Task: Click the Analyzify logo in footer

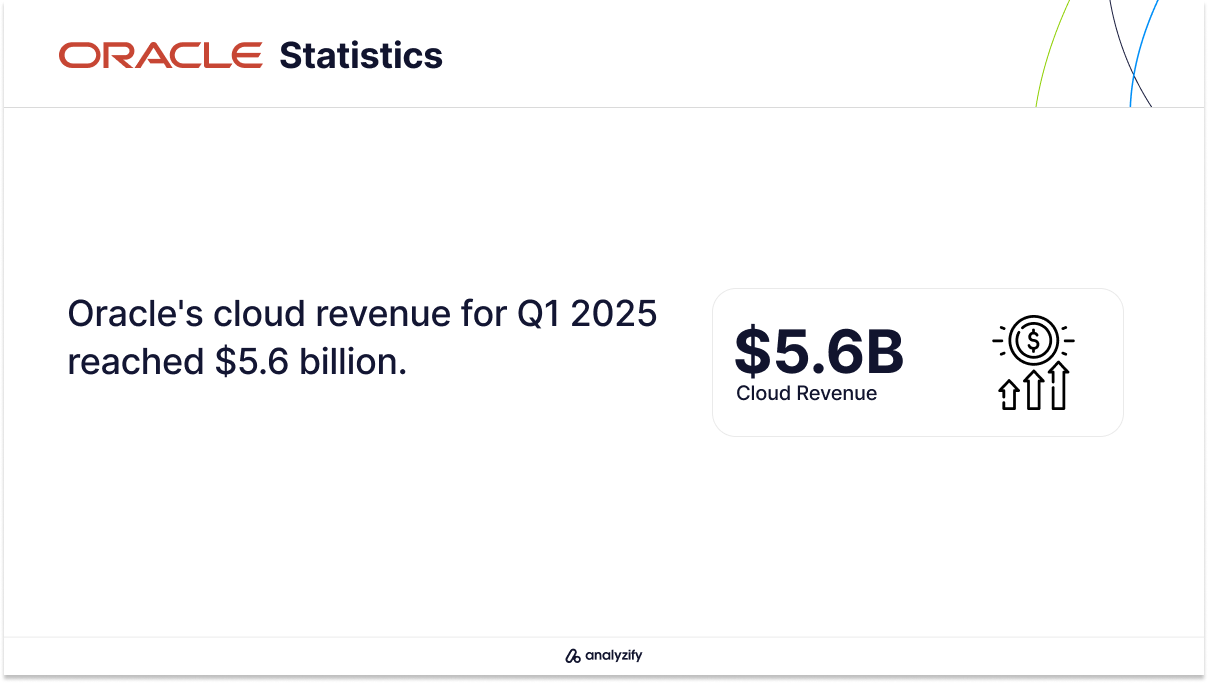Action: (603, 656)
